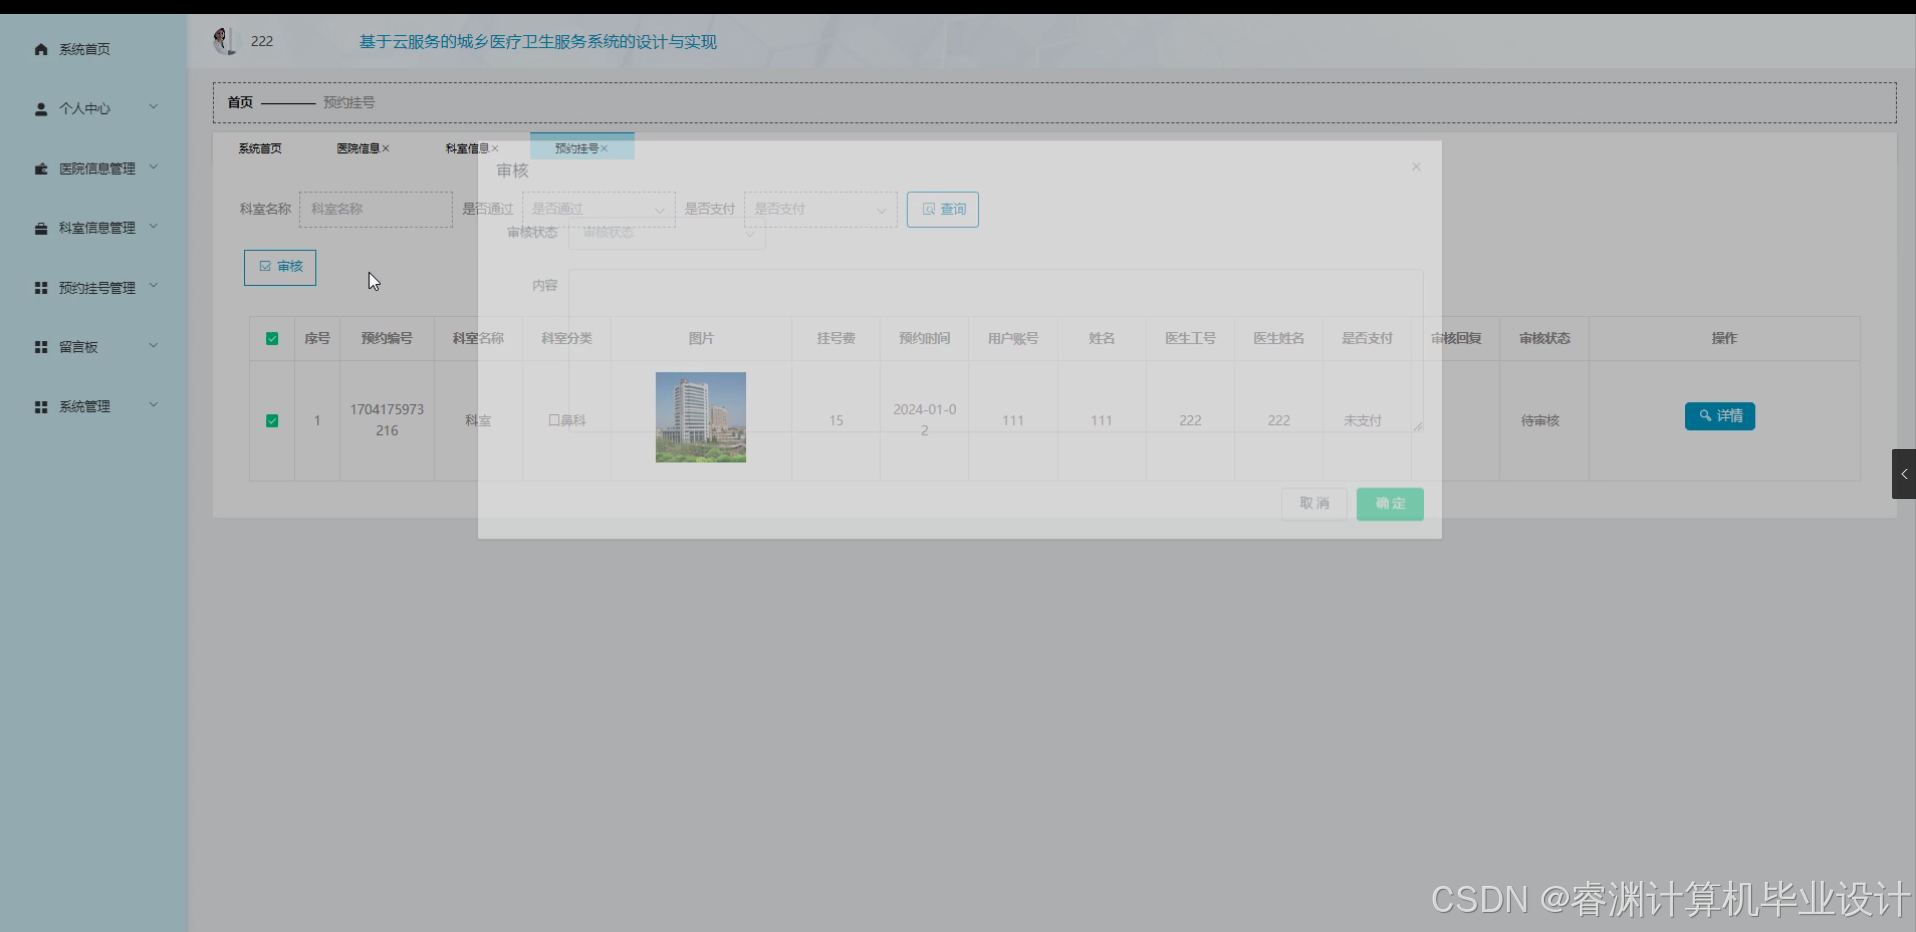Click the 1704175973216 booking number cell

click(x=387, y=420)
